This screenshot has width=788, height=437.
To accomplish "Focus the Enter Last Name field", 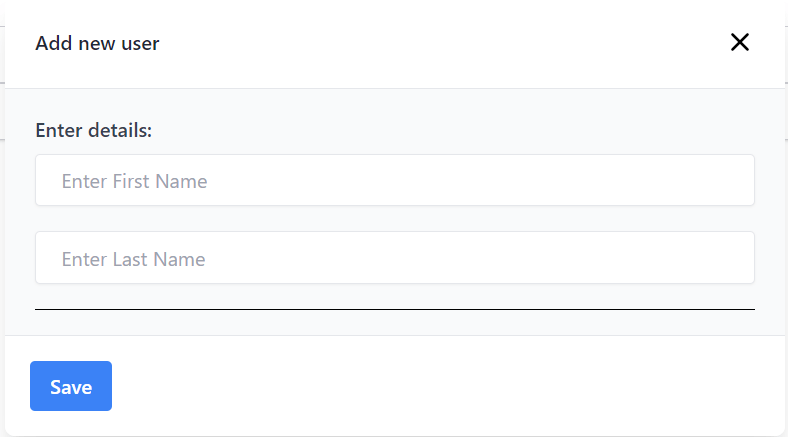I will (394, 259).
